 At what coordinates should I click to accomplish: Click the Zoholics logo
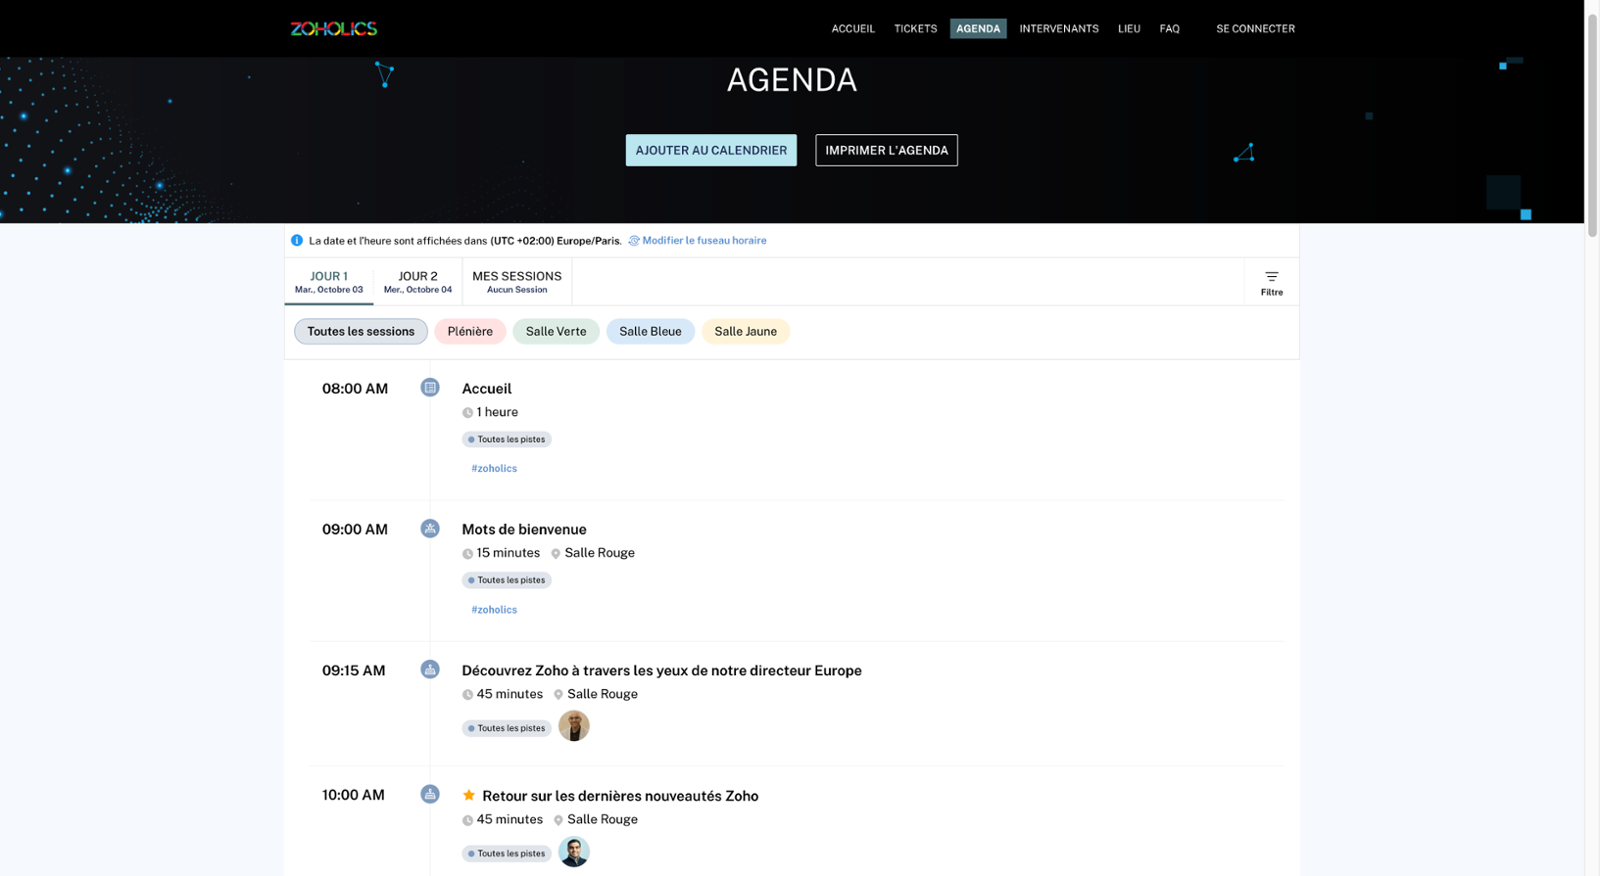pyautogui.click(x=333, y=29)
